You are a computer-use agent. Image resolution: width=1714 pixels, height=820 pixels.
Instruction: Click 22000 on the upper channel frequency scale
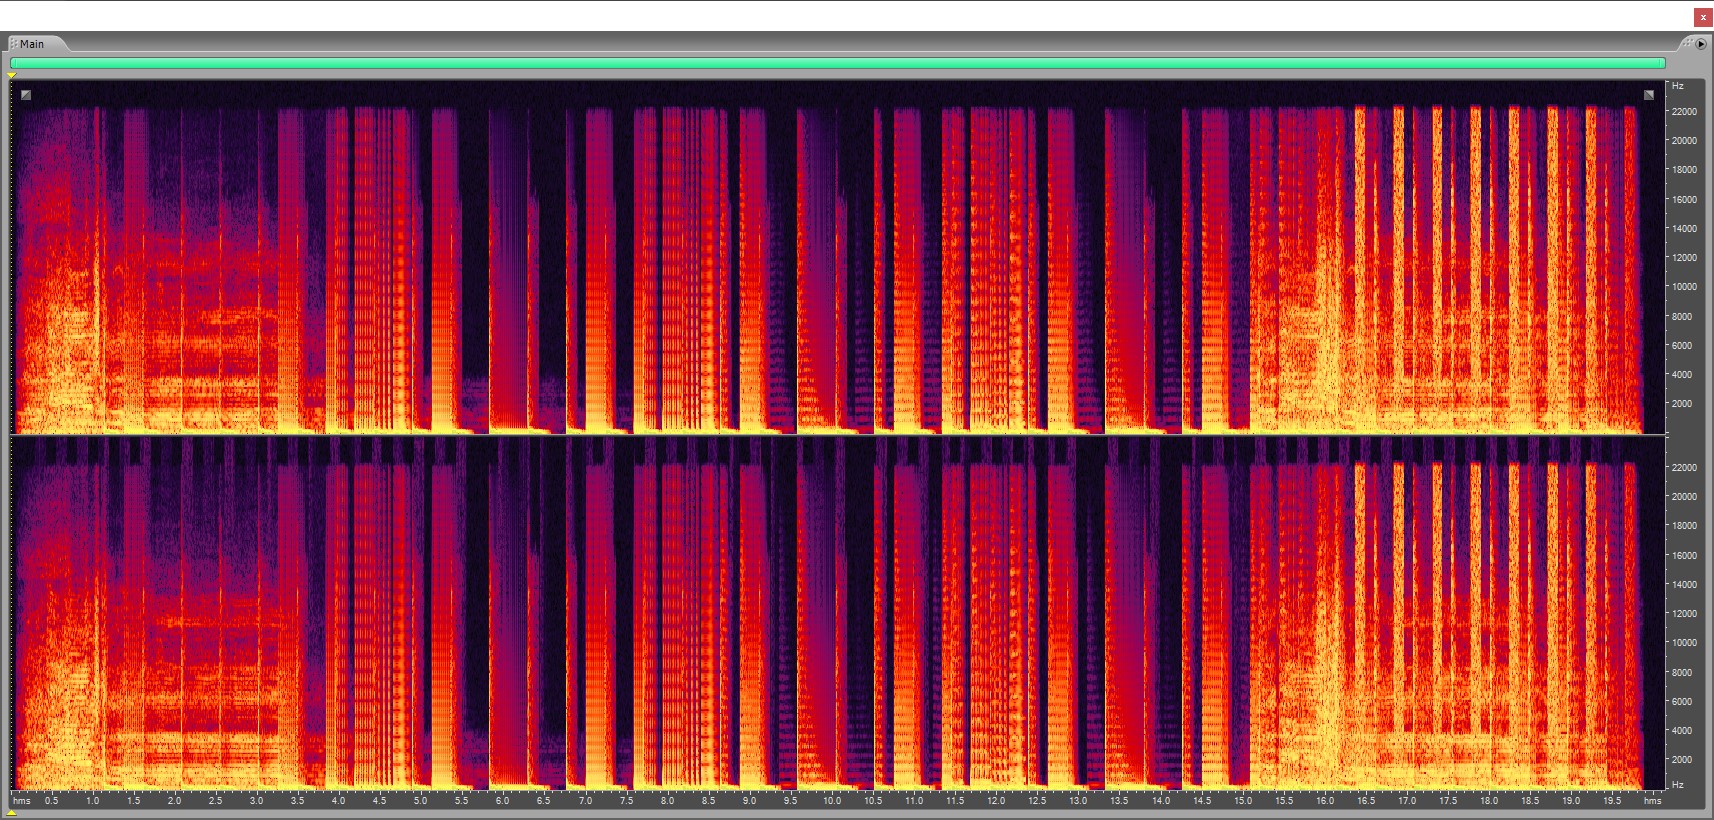1684,112
